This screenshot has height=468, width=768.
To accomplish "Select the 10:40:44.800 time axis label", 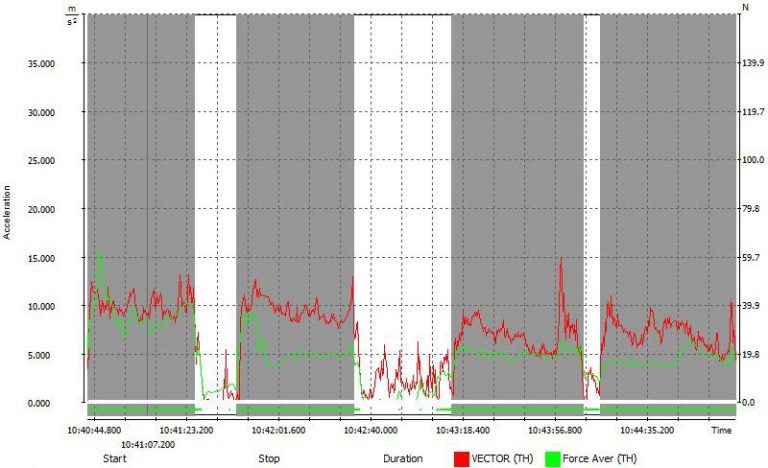I will (95, 430).
